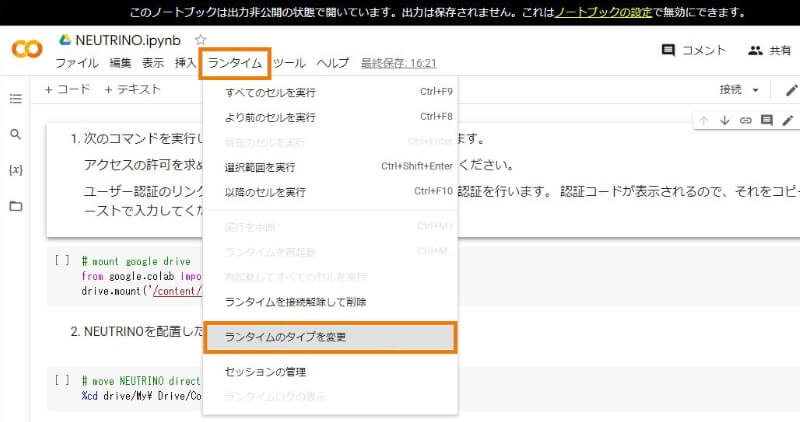Viewport: 800px width, 422px height.
Task: Open the ヘルプ menu
Action: tap(333, 63)
